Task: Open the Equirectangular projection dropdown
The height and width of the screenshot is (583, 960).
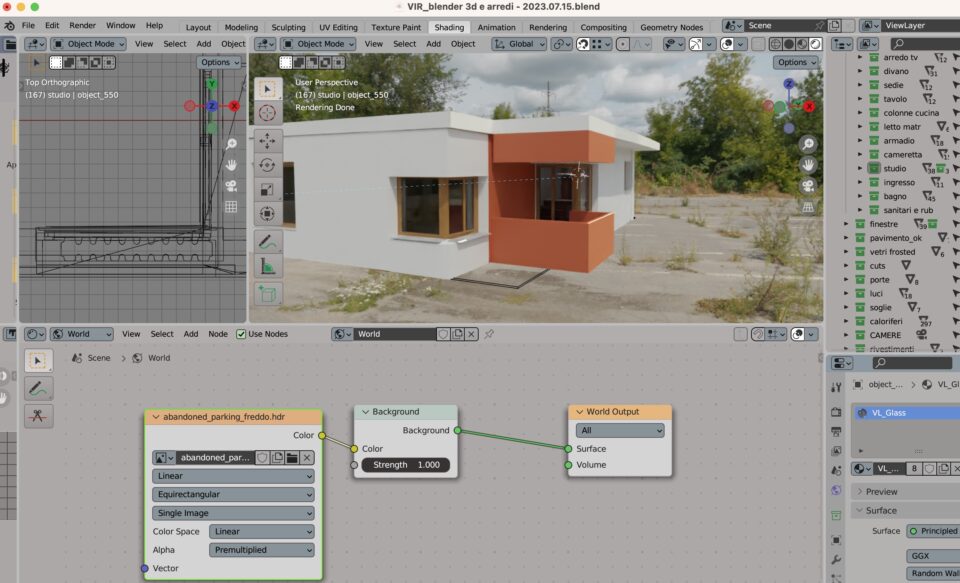Action: point(234,494)
